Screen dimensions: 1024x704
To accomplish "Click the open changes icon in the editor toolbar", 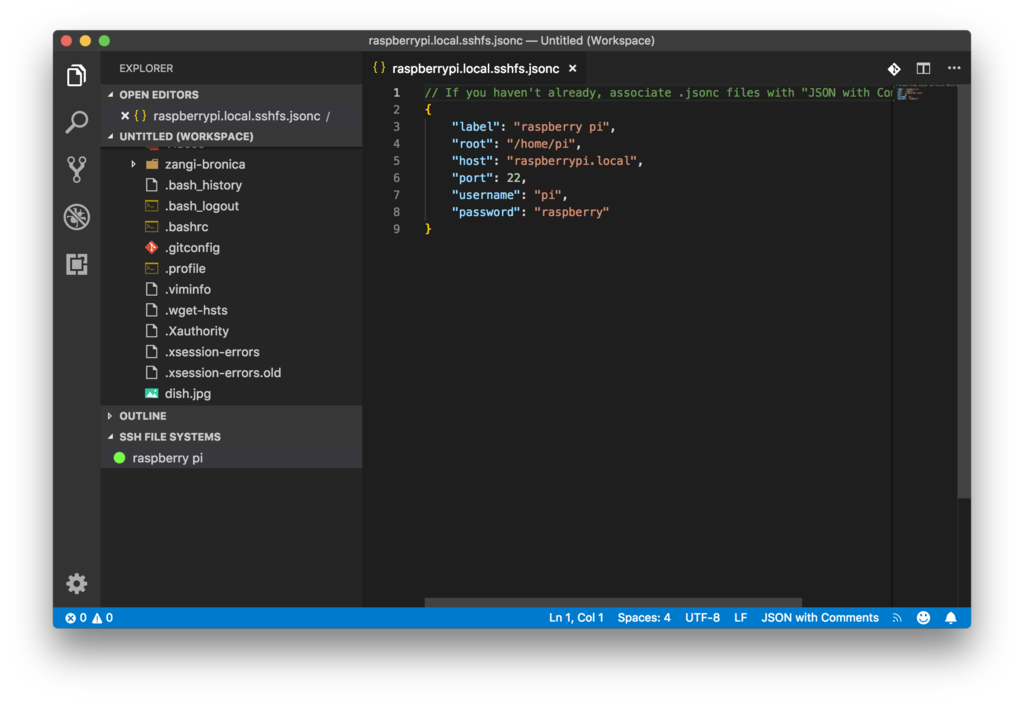I will (x=894, y=69).
